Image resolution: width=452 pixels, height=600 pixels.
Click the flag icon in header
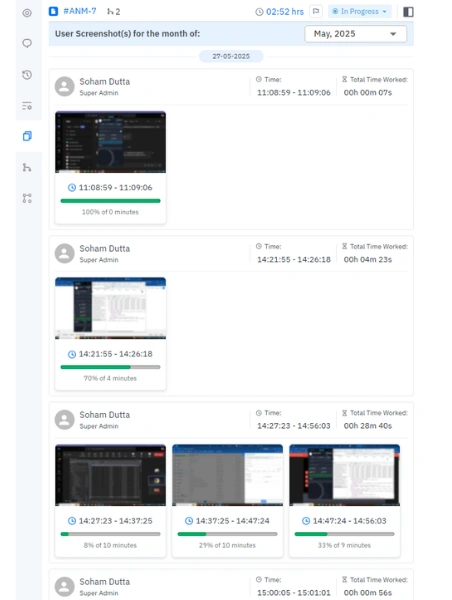pos(316,11)
